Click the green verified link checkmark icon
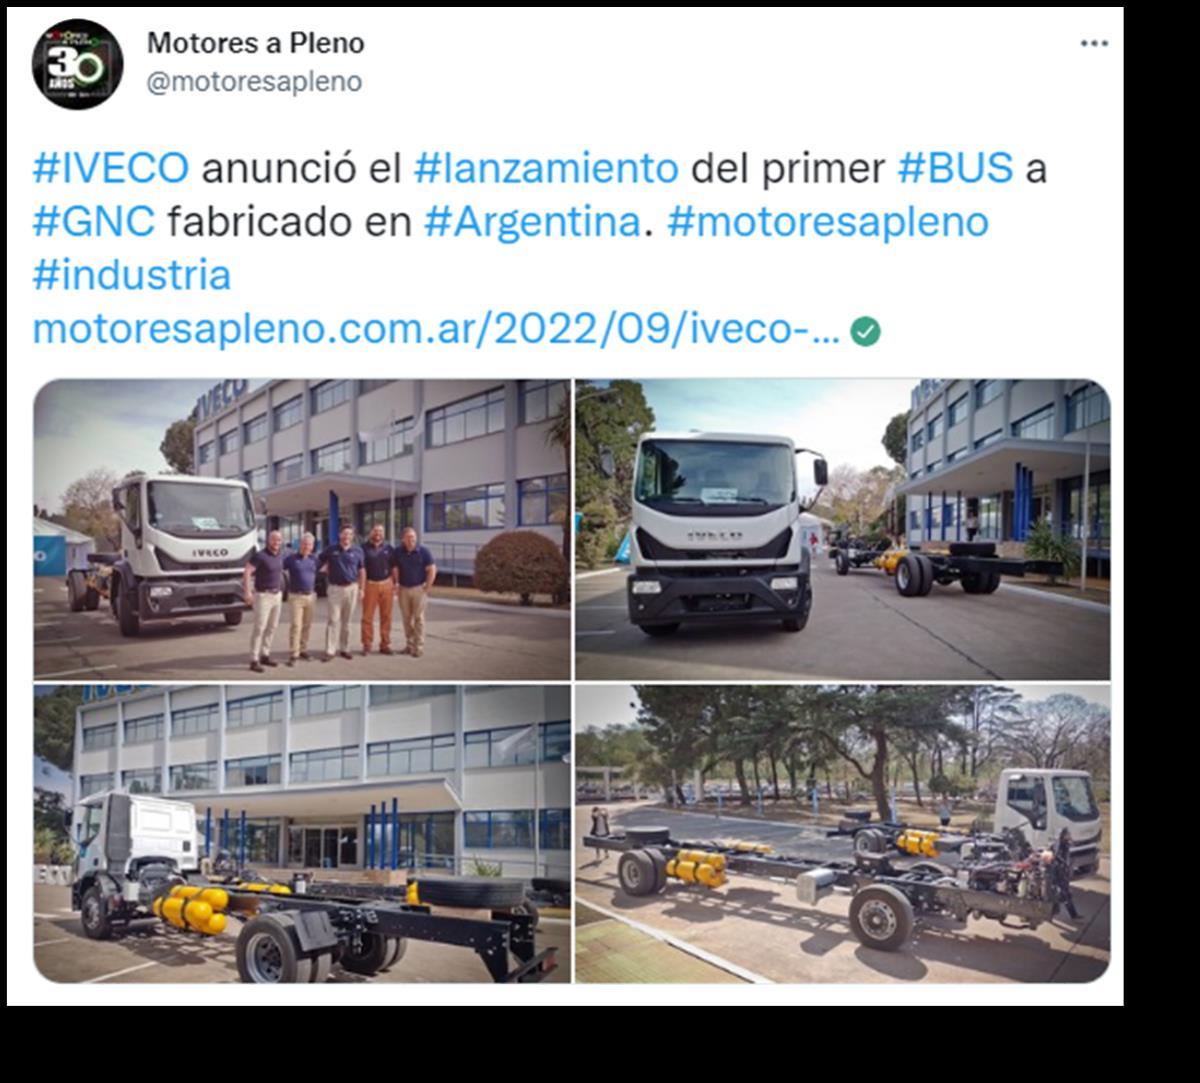The height and width of the screenshot is (1083, 1200). pyautogui.click(x=865, y=332)
